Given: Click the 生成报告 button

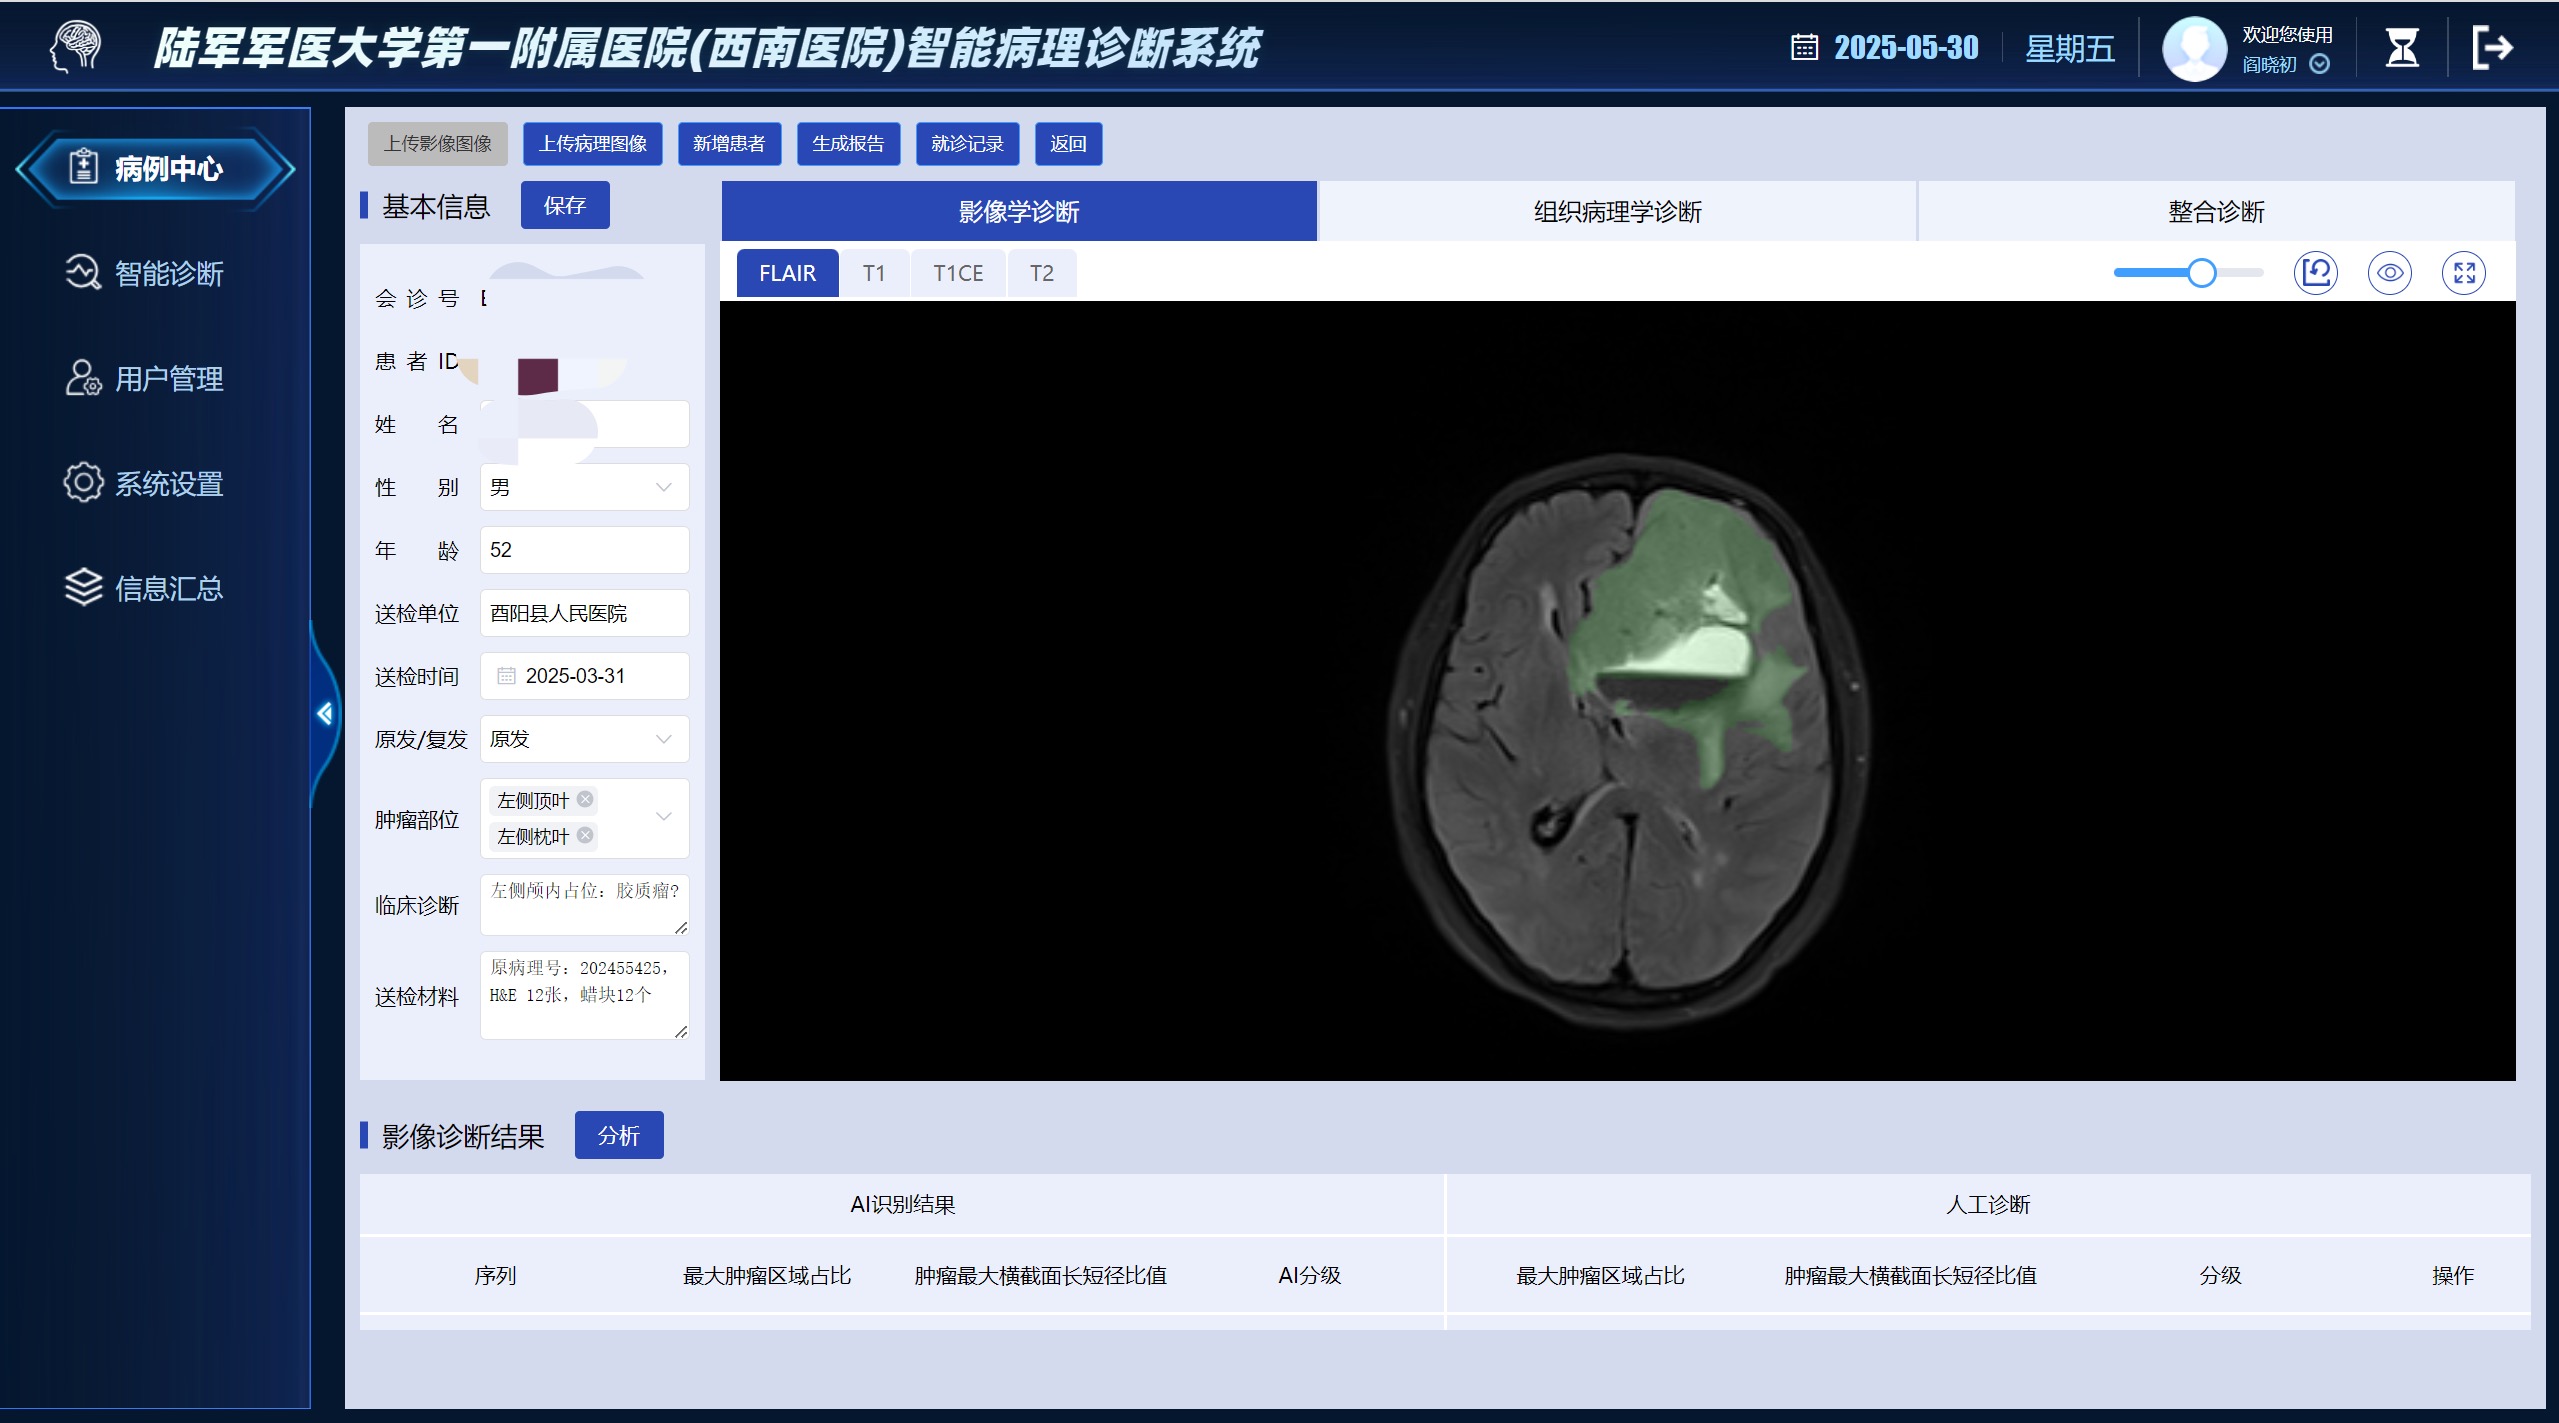Looking at the screenshot, I should pyautogui.click(x=847, y=144).
